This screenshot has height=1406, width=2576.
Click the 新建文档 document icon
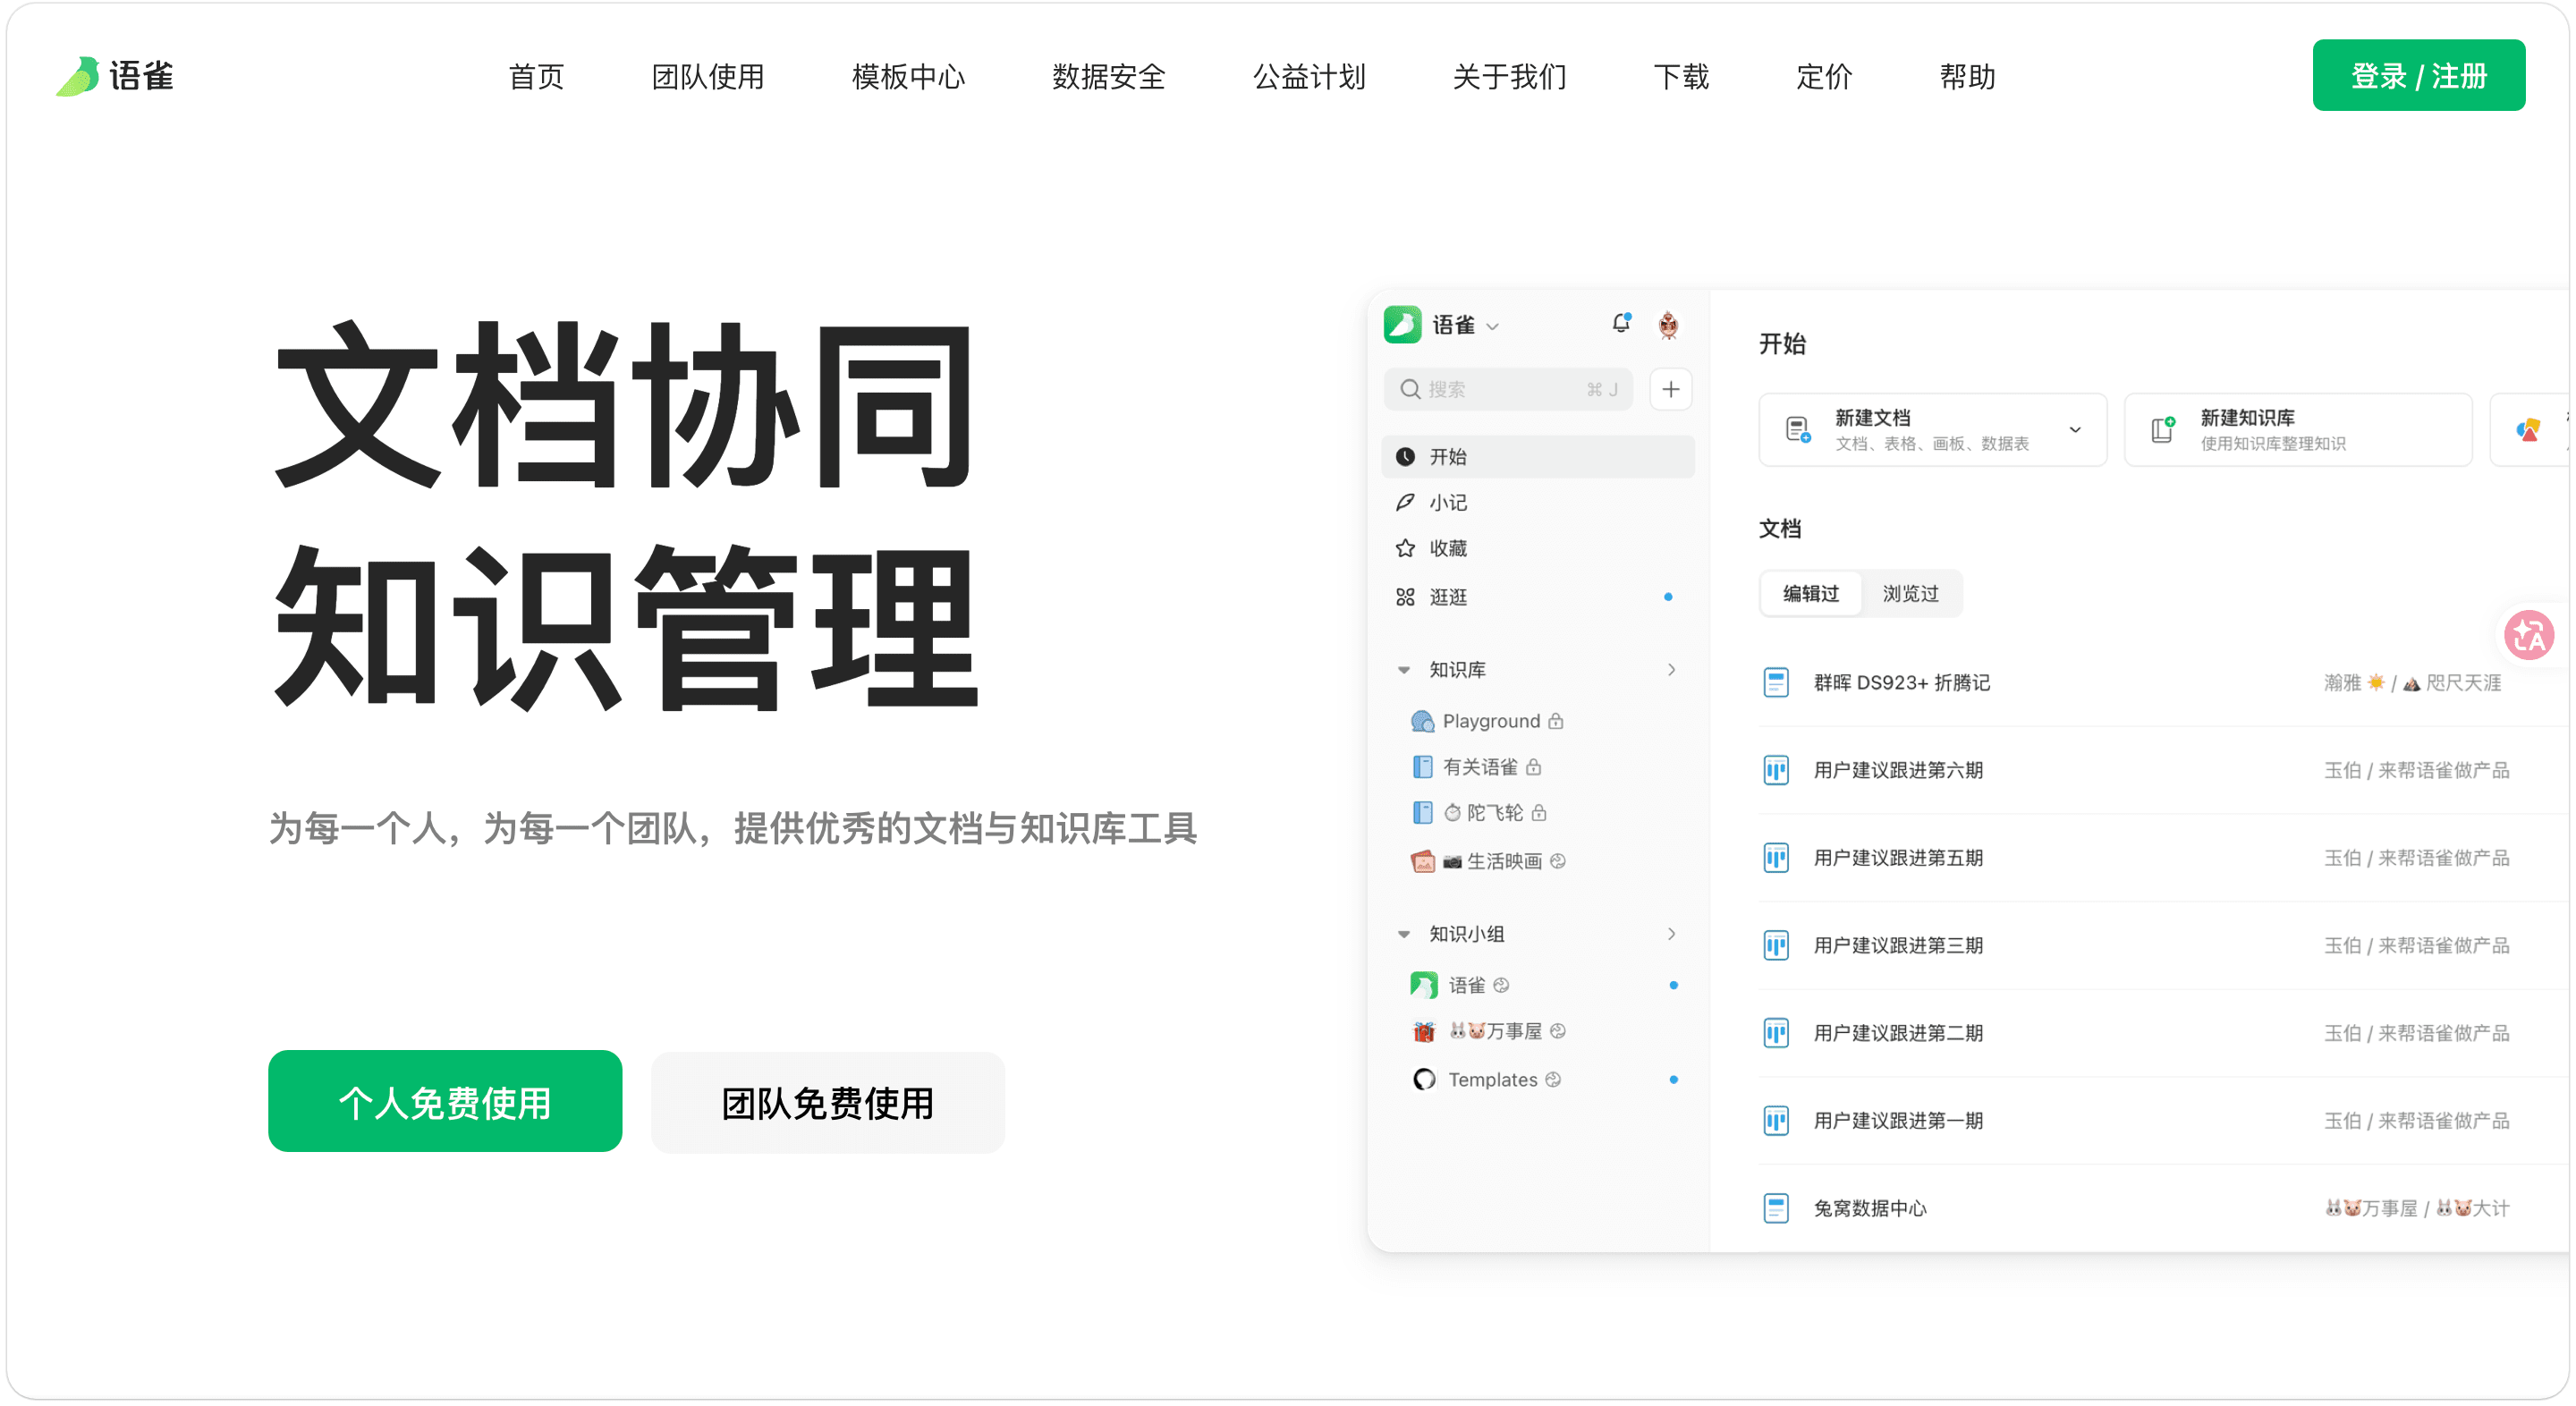point(1798,430)
